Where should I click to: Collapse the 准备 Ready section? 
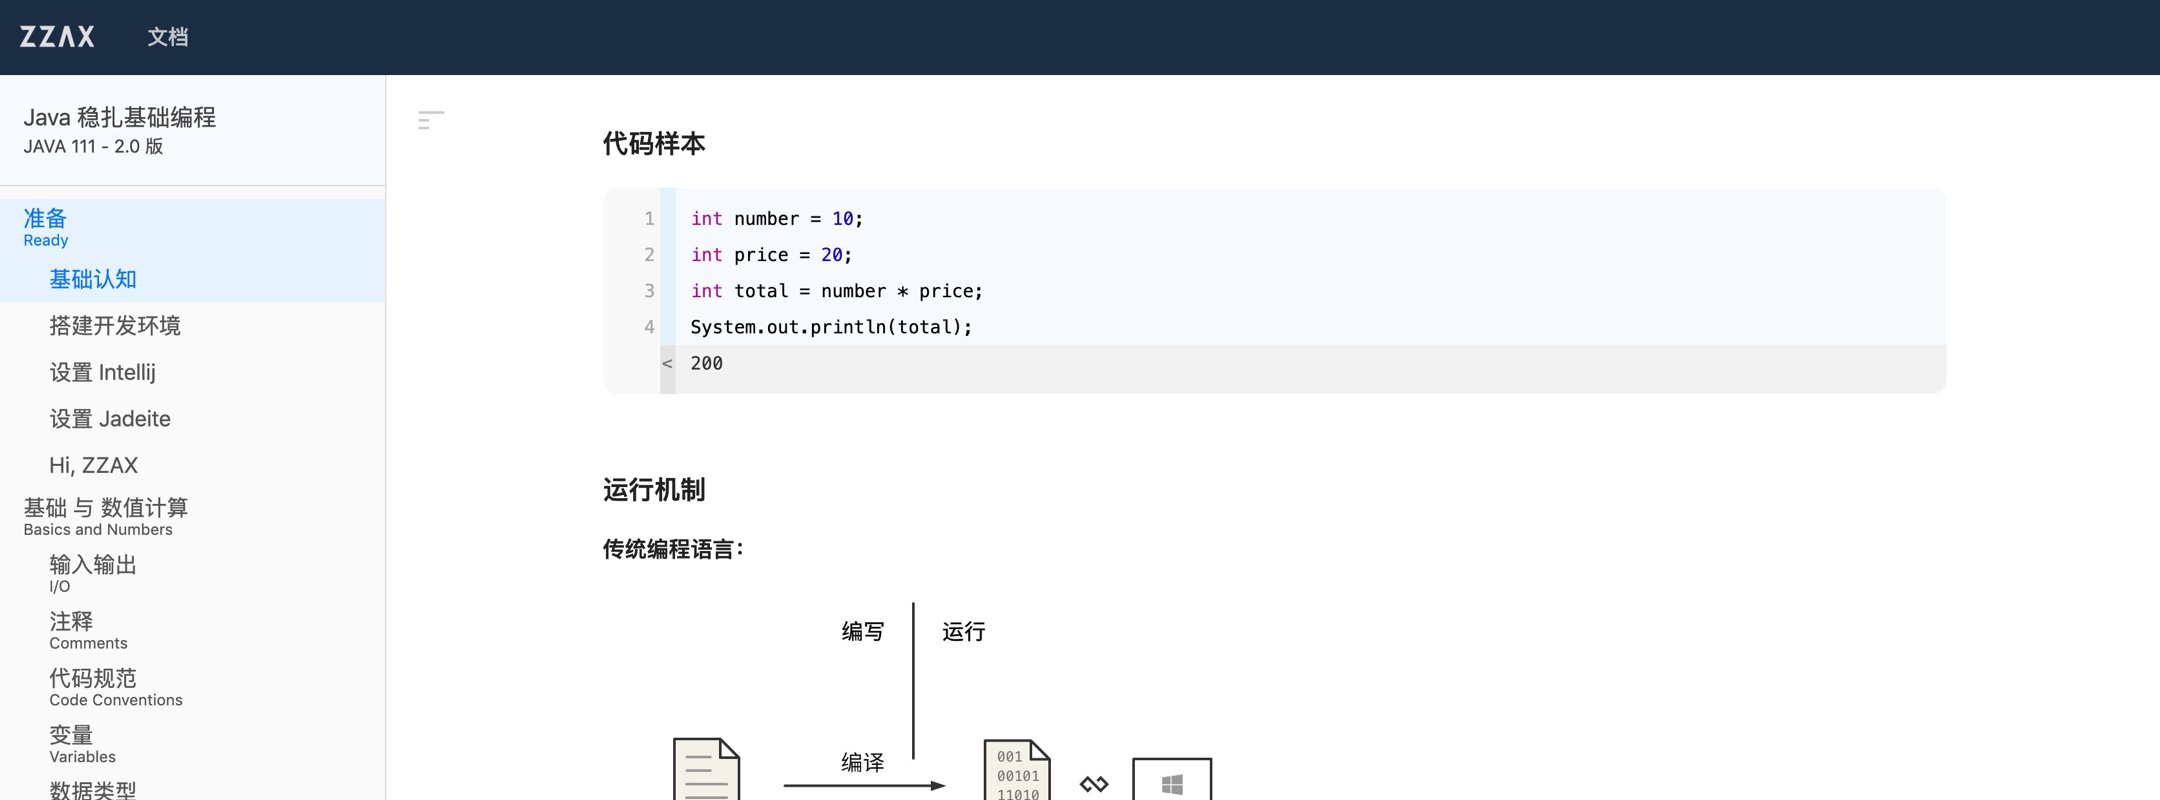coord(46,227)
